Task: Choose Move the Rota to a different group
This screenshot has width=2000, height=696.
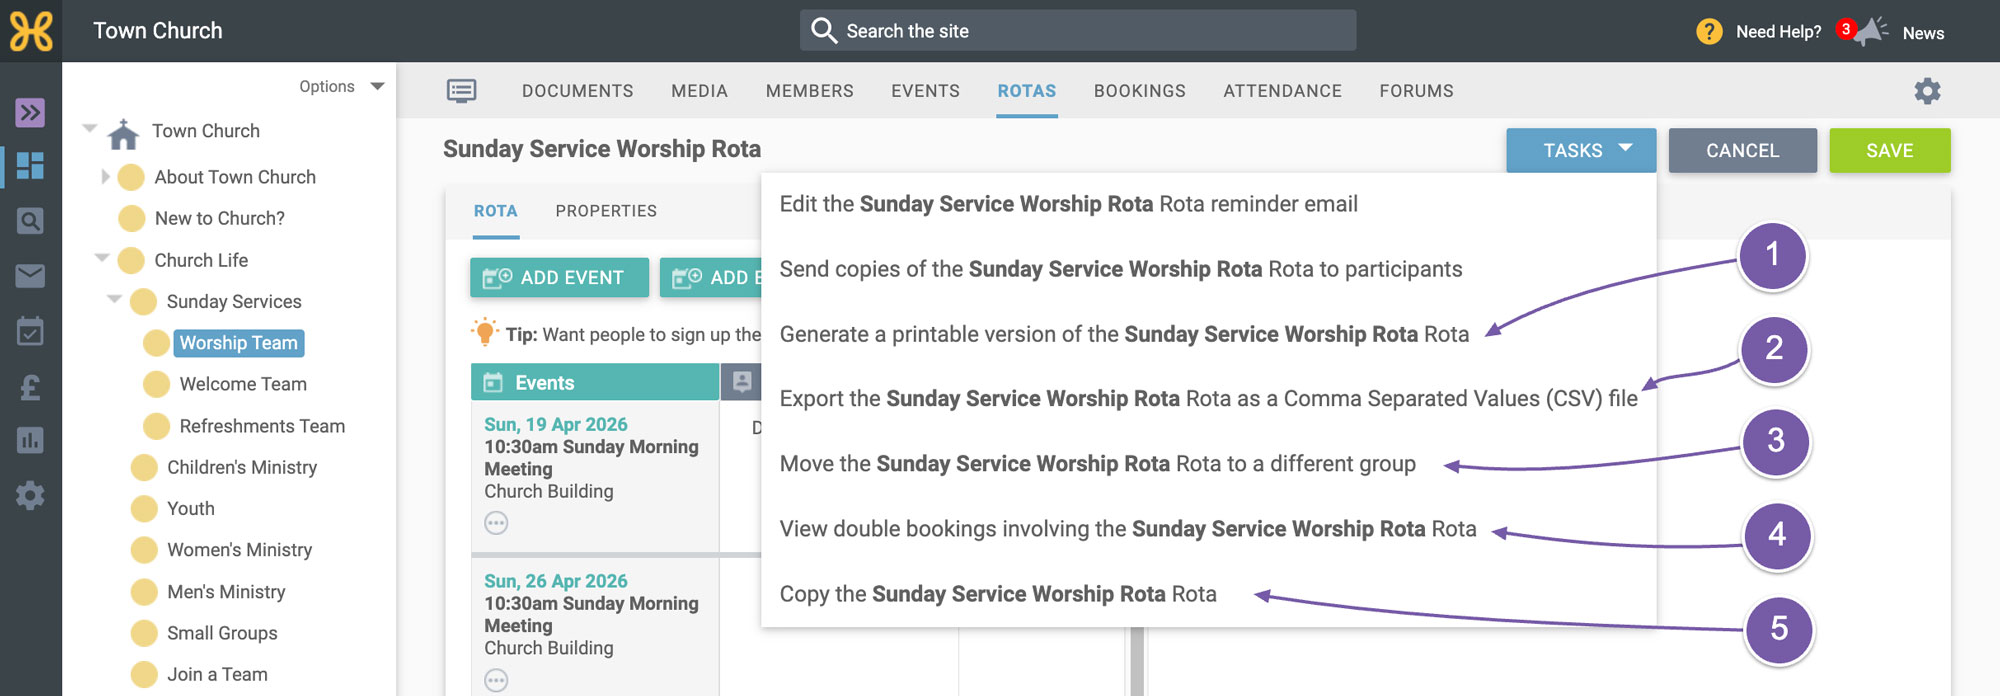Action: (1097, 464)
